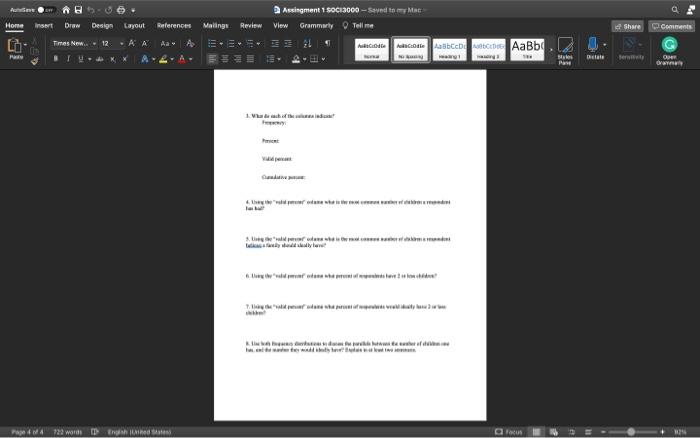
Task: Toggle Bold formatting
Action: pyautogui.click(x=55, y=59)
